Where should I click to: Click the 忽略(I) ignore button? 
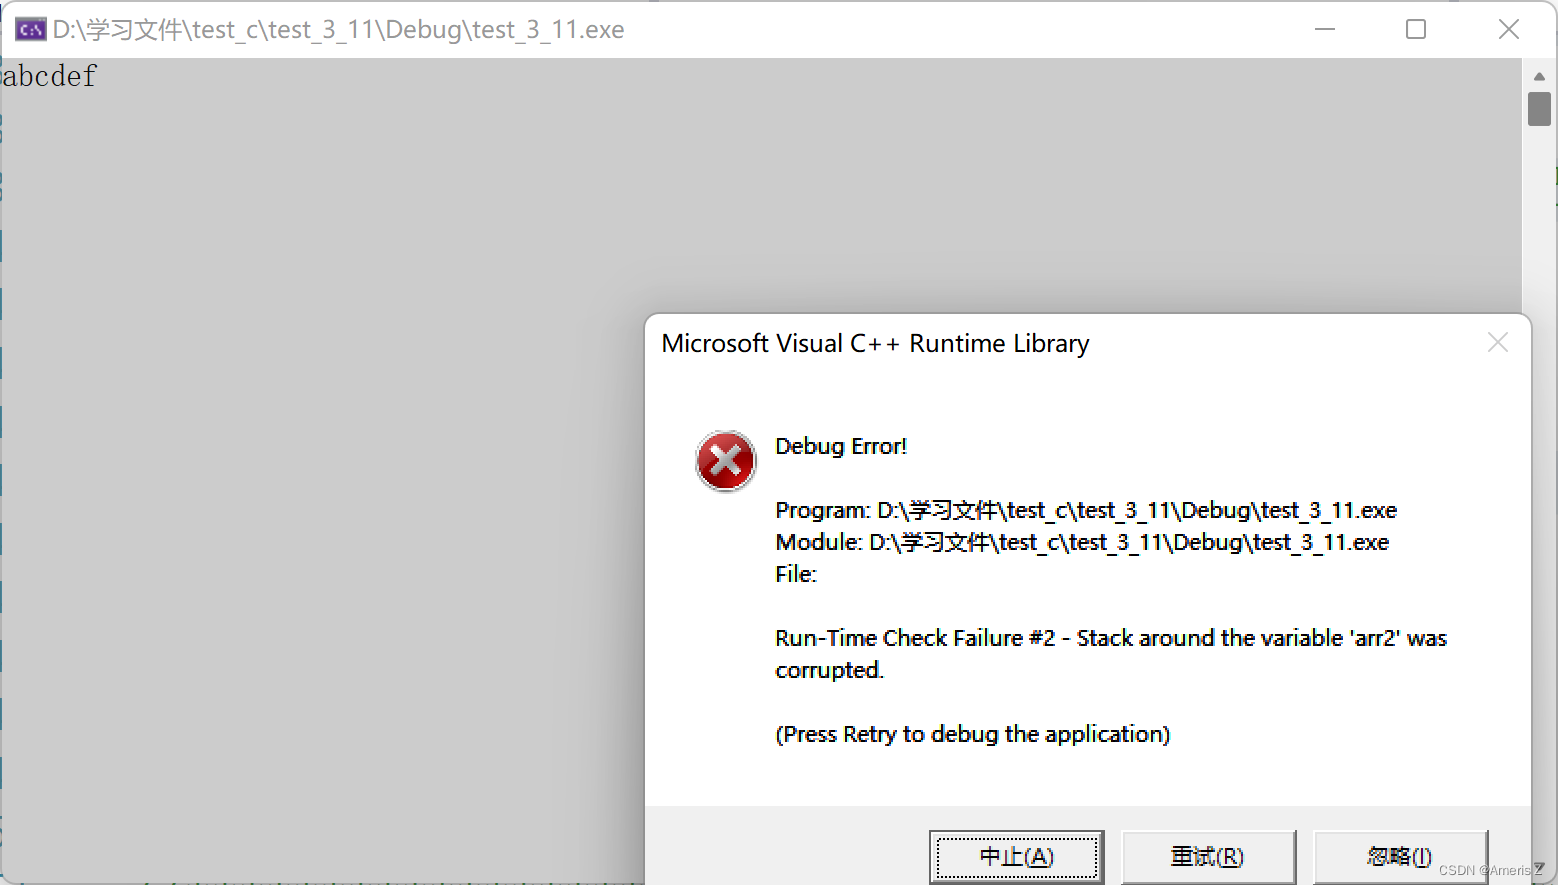tap(1400, 857)
